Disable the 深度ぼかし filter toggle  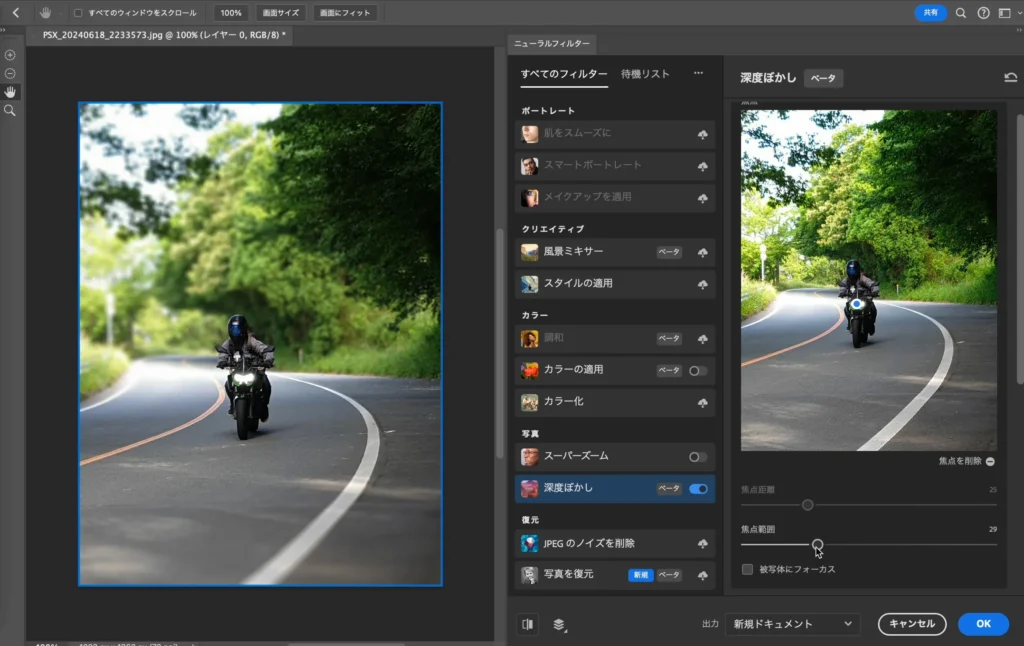(x=698, y=489)
